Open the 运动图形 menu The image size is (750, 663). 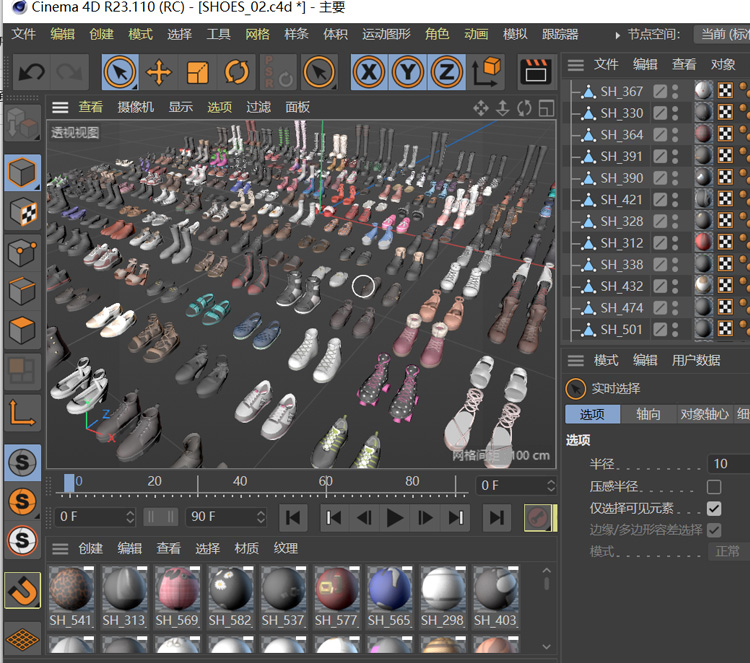386,34
